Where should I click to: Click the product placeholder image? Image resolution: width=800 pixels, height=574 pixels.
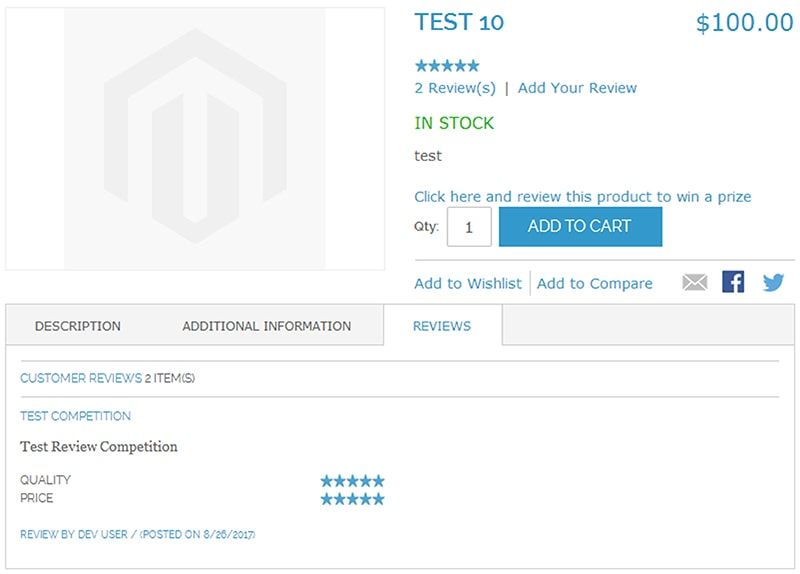pyautogui.click(x=195, y=138)
